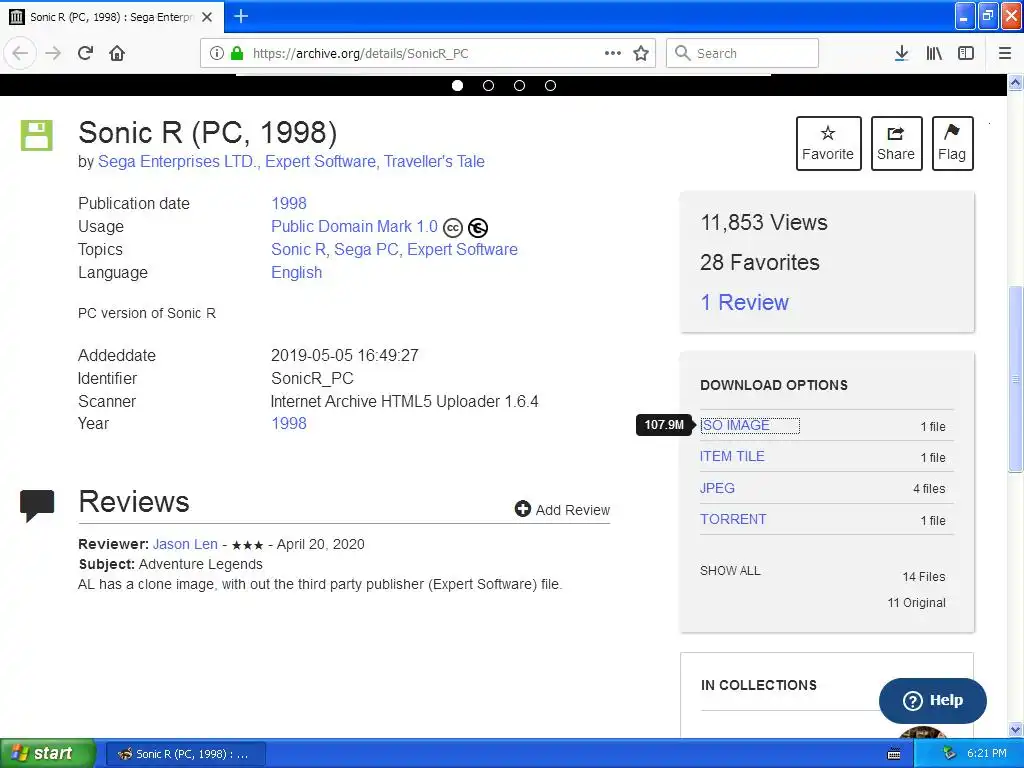Click the Reviews speech bubble icon
The height and width of the screenshot is (768, 1024).
coord(37,505)
